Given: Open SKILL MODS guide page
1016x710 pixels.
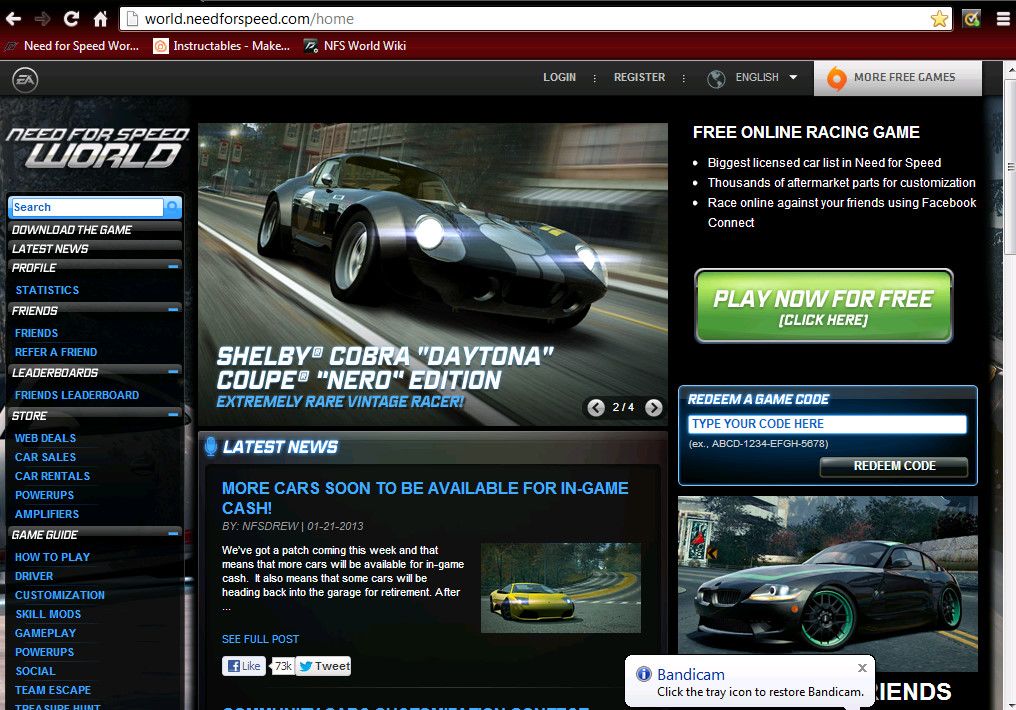Looking at the screenshot, I should pos(48,614).
